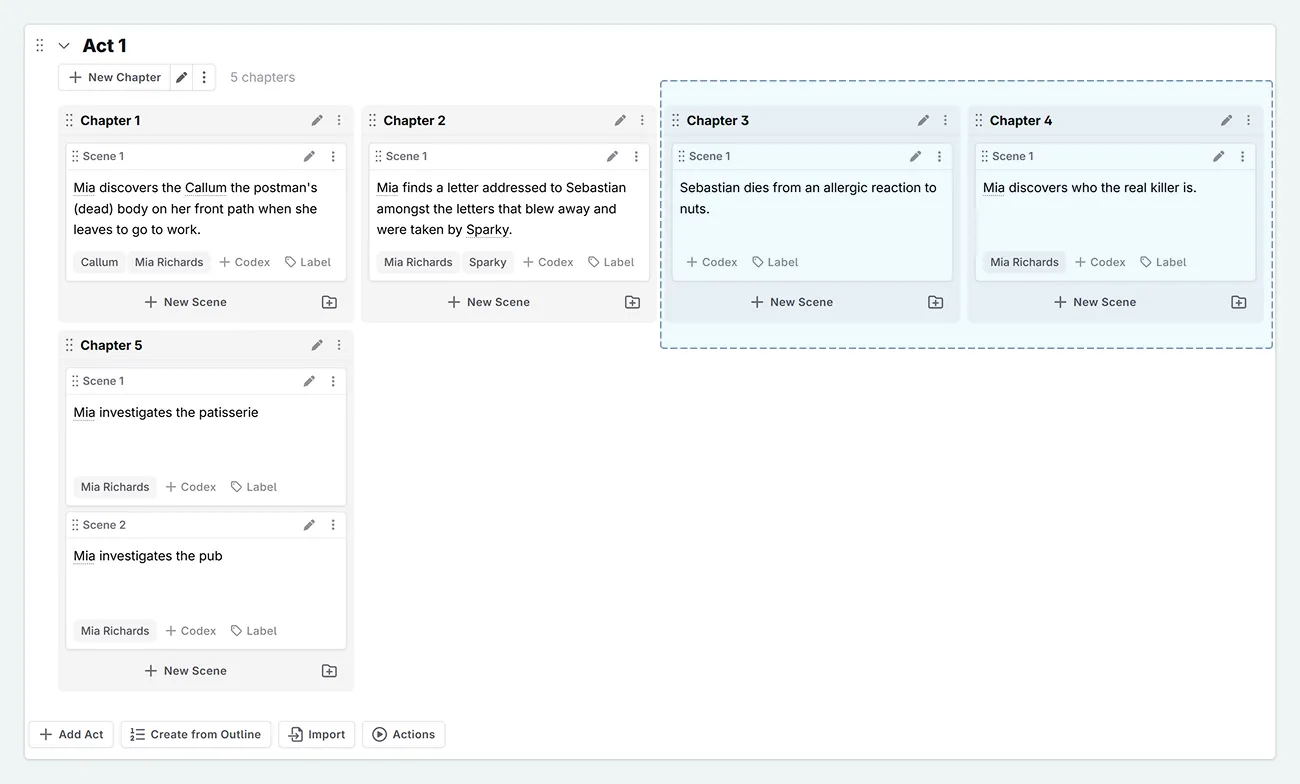Add a Codex entry to the nut allergy scene
Image resolution: width=1300 pixels, height=784 pixels.
coord(711,261)
